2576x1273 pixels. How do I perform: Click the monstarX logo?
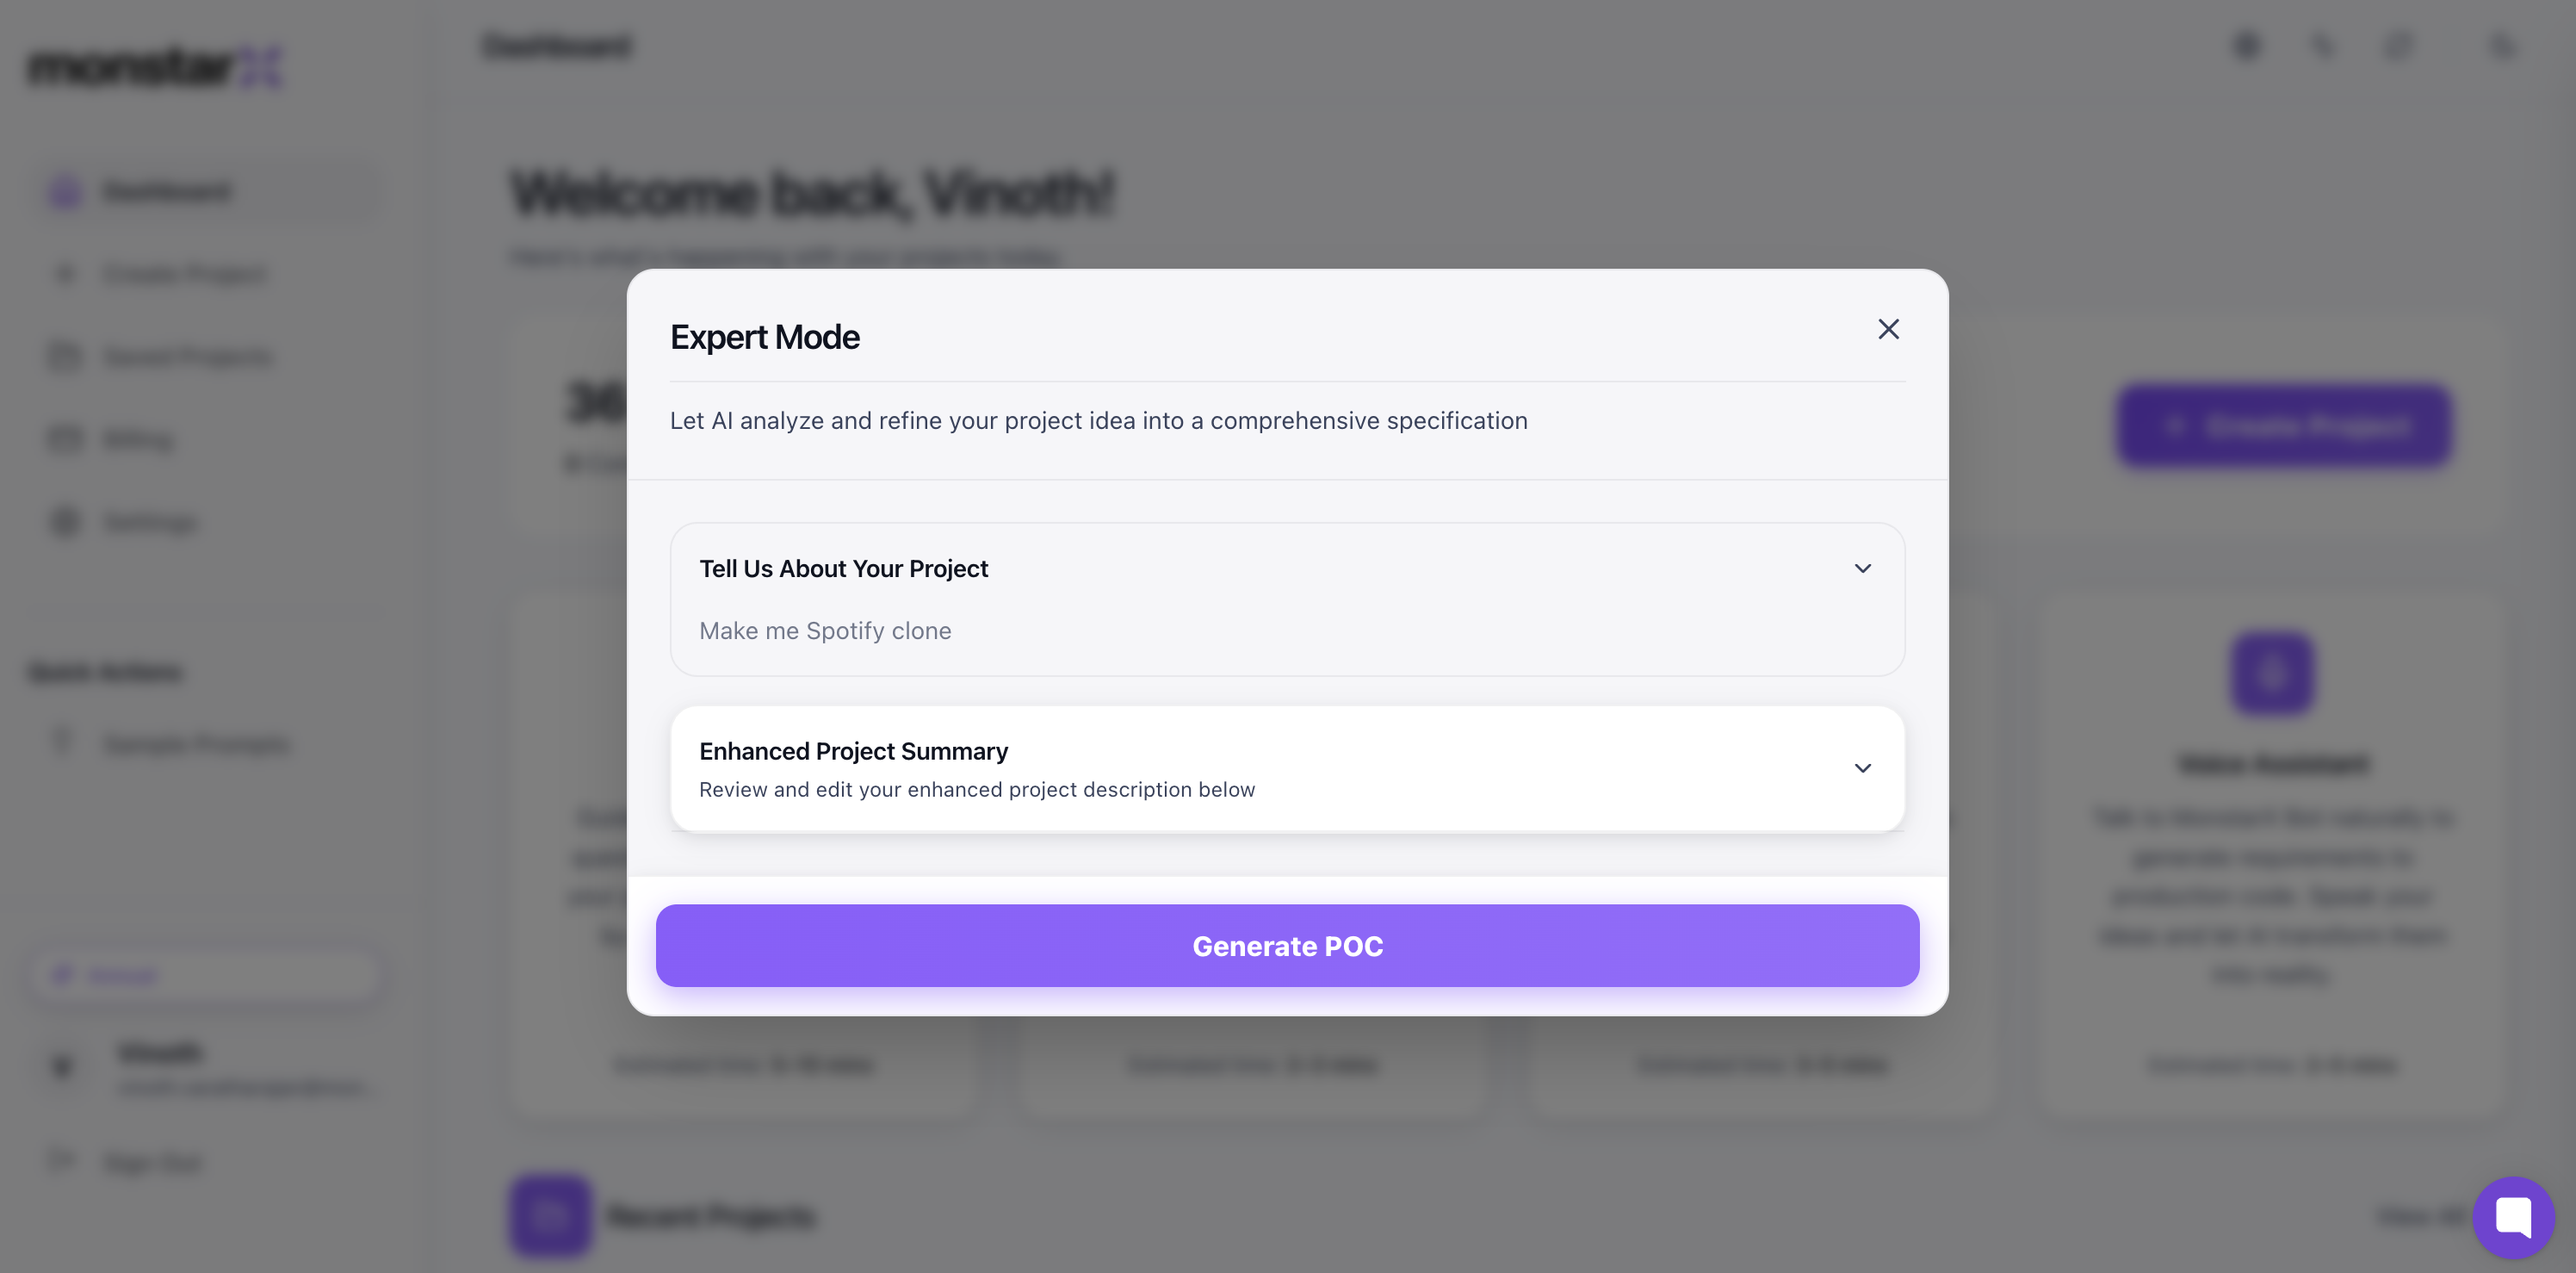click(155, 67)
